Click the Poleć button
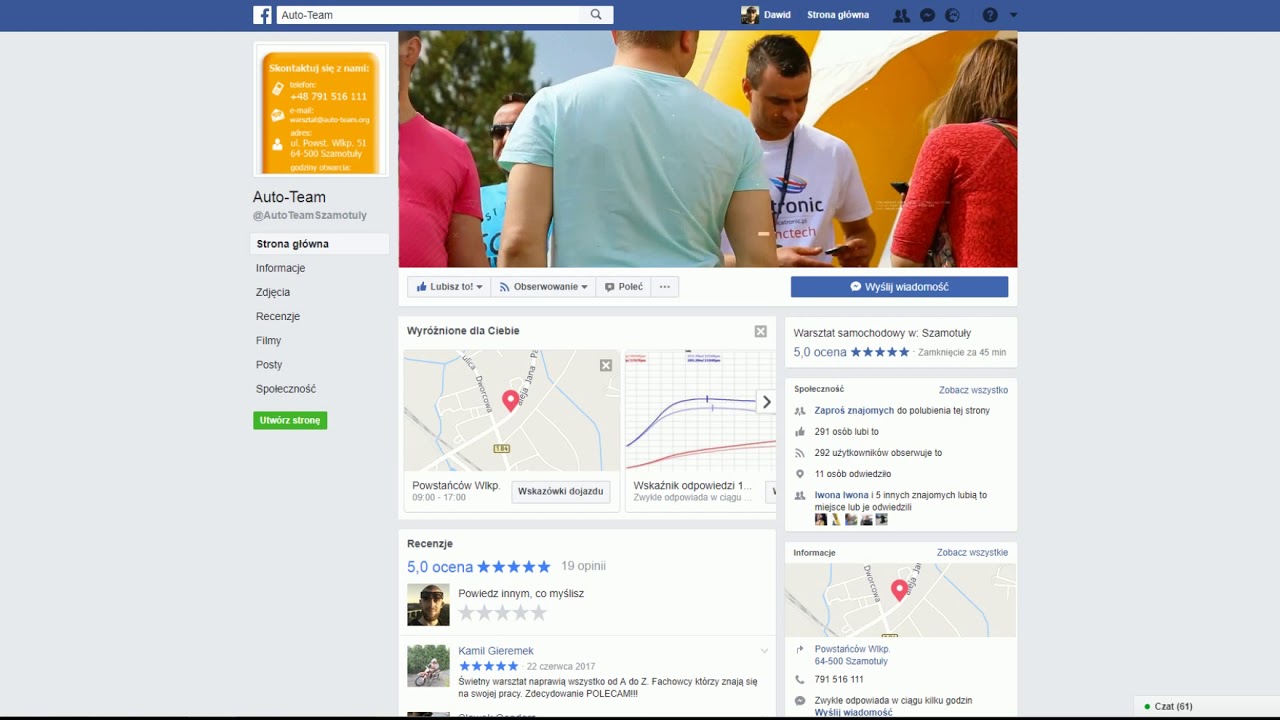 tap(624, 287)
